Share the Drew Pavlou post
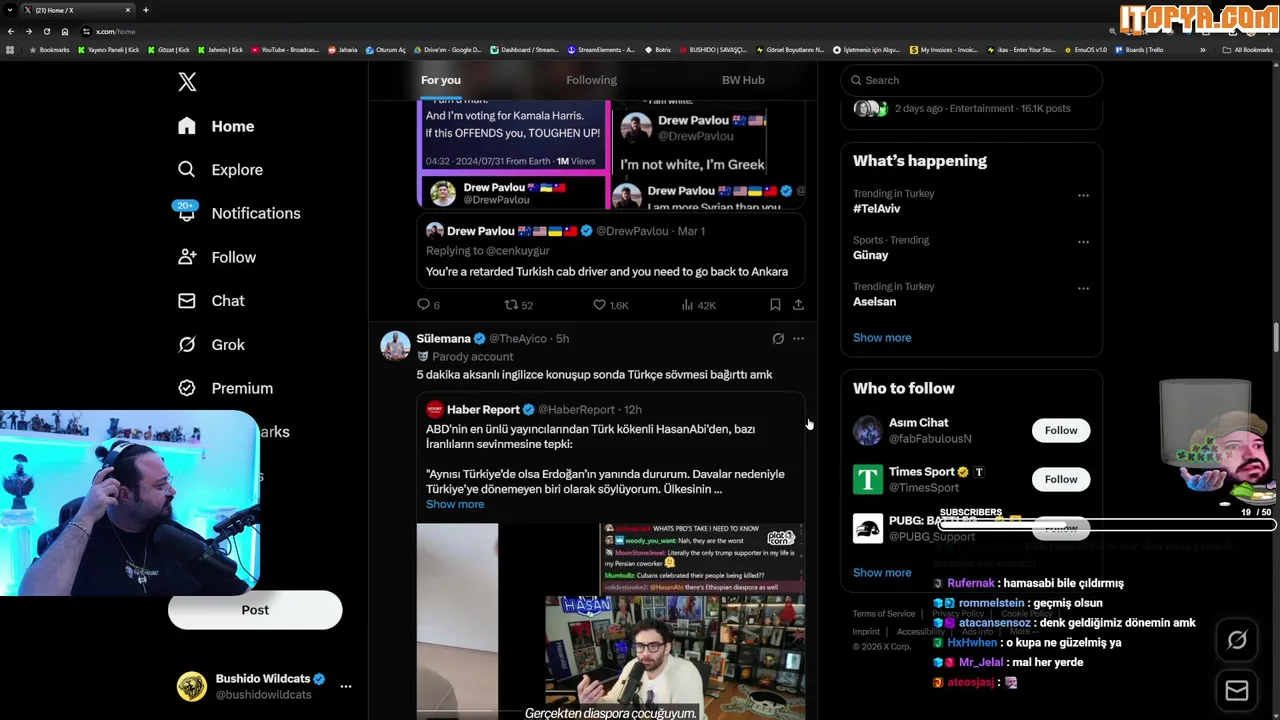 (x=798, y=305)
